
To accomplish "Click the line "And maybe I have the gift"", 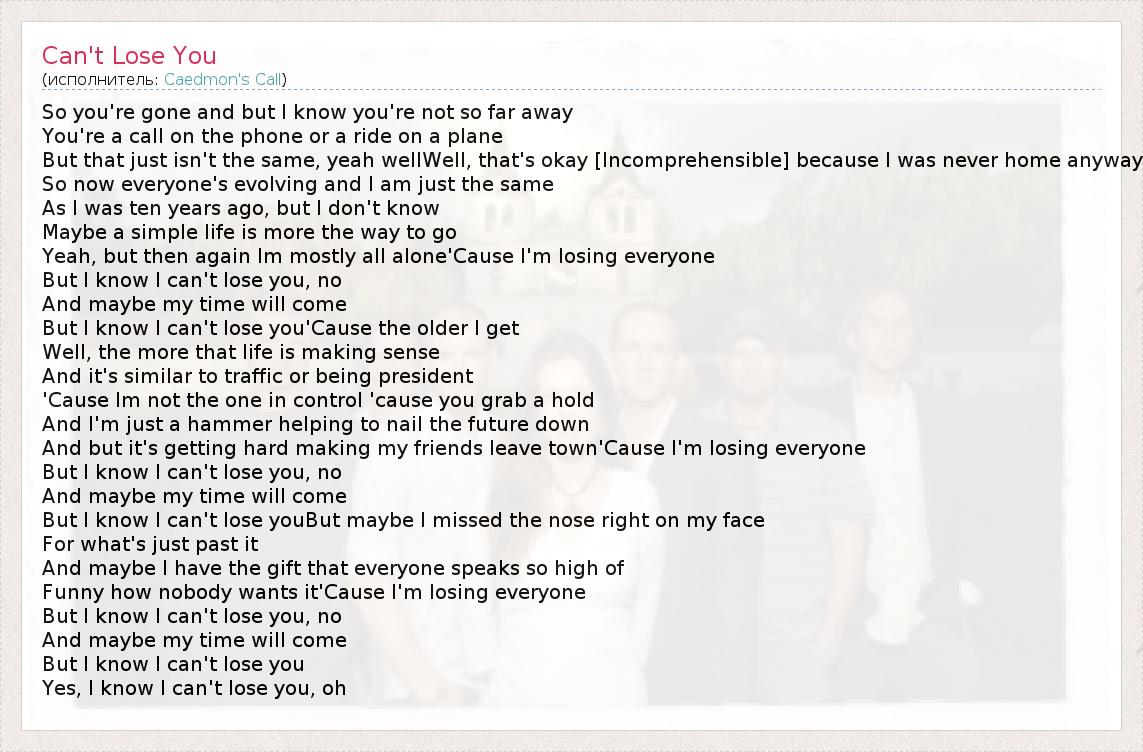I will tap(333, 568).
